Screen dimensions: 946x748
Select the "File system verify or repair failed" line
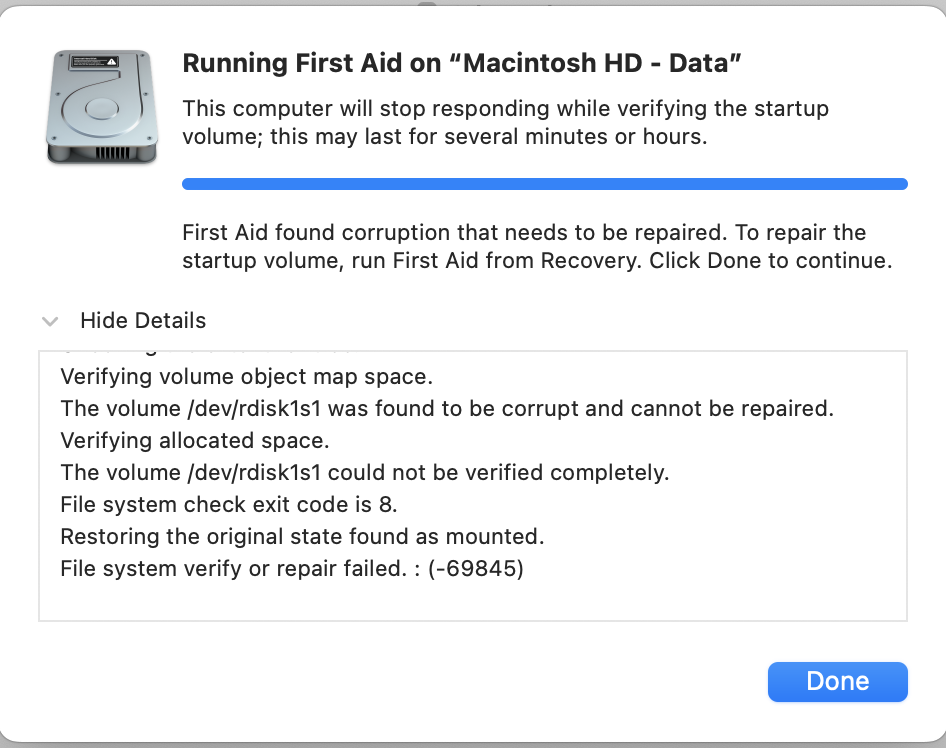pos(292,568)
